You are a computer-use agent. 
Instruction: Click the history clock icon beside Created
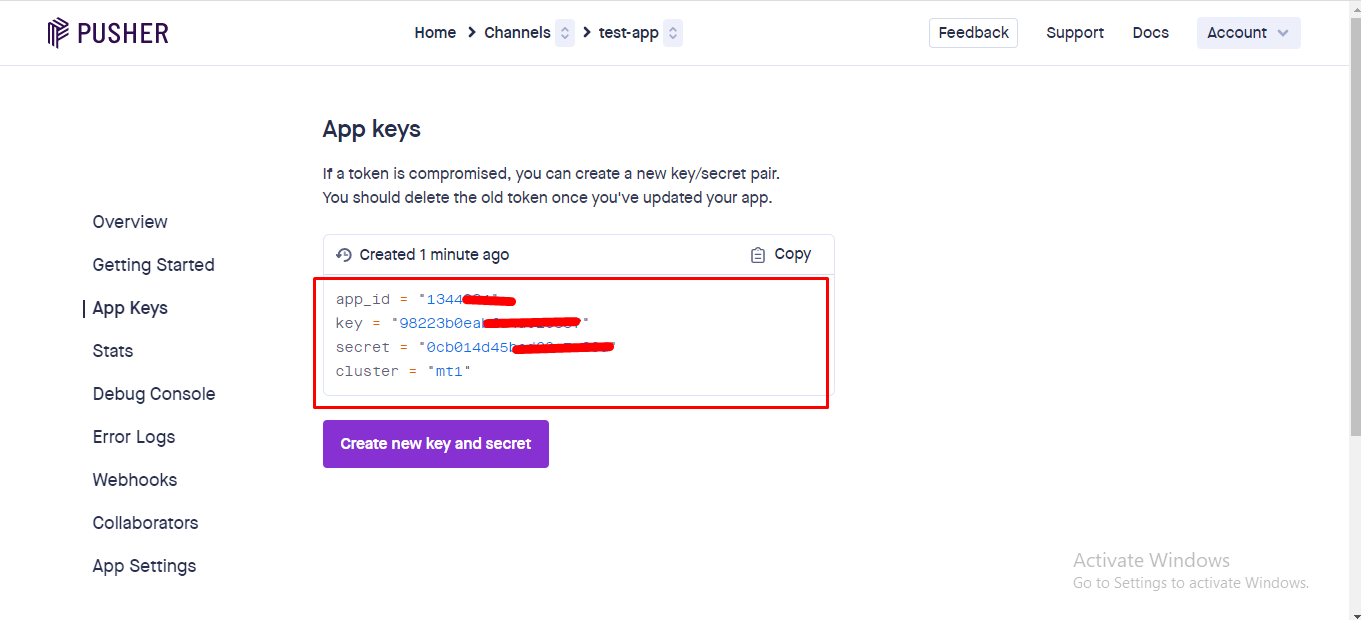coord(344,255)
